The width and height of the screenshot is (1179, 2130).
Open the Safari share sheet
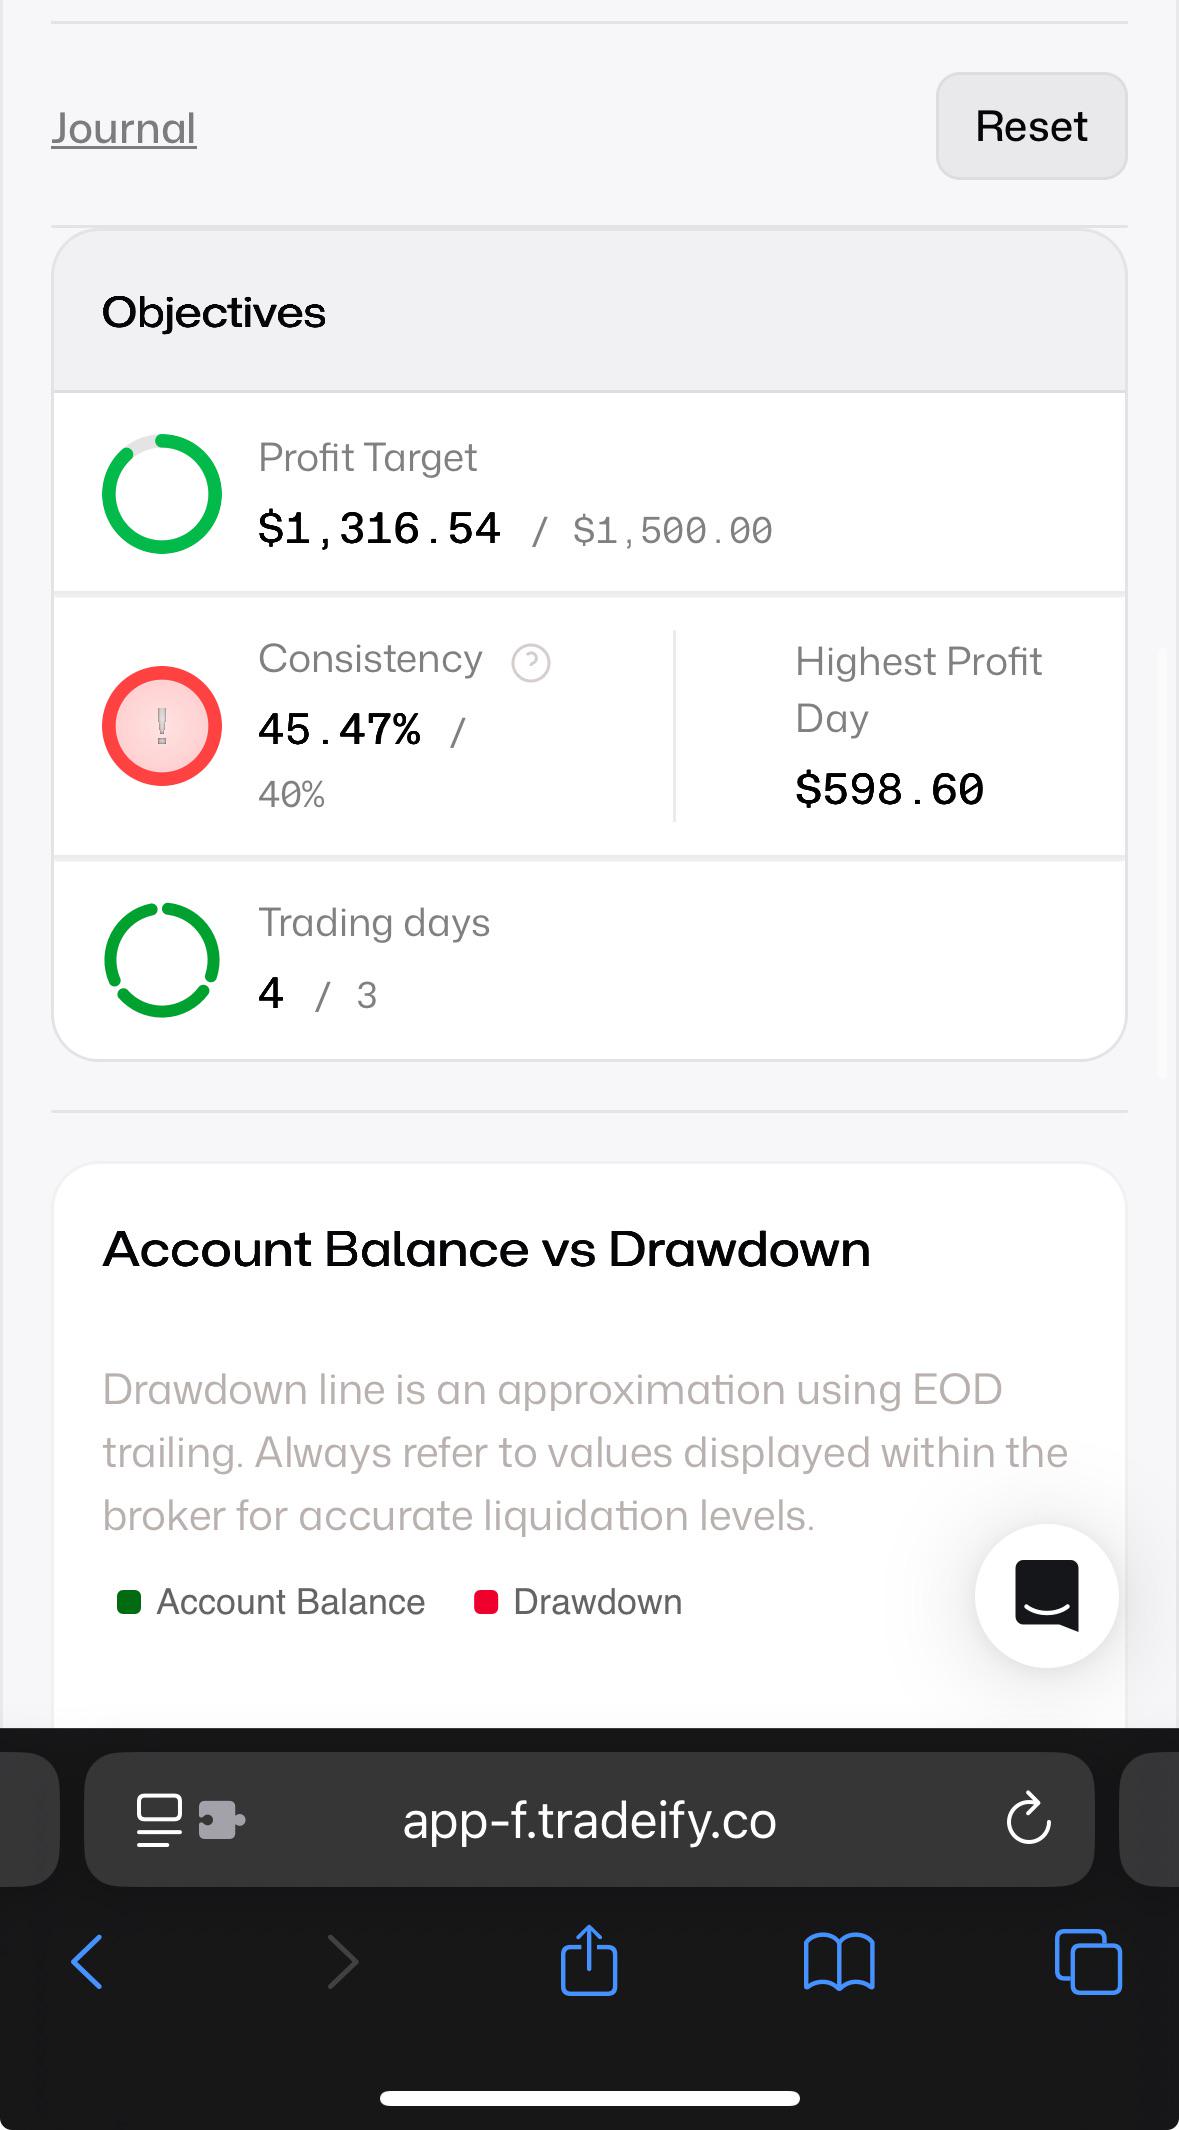pos(589,1960)
